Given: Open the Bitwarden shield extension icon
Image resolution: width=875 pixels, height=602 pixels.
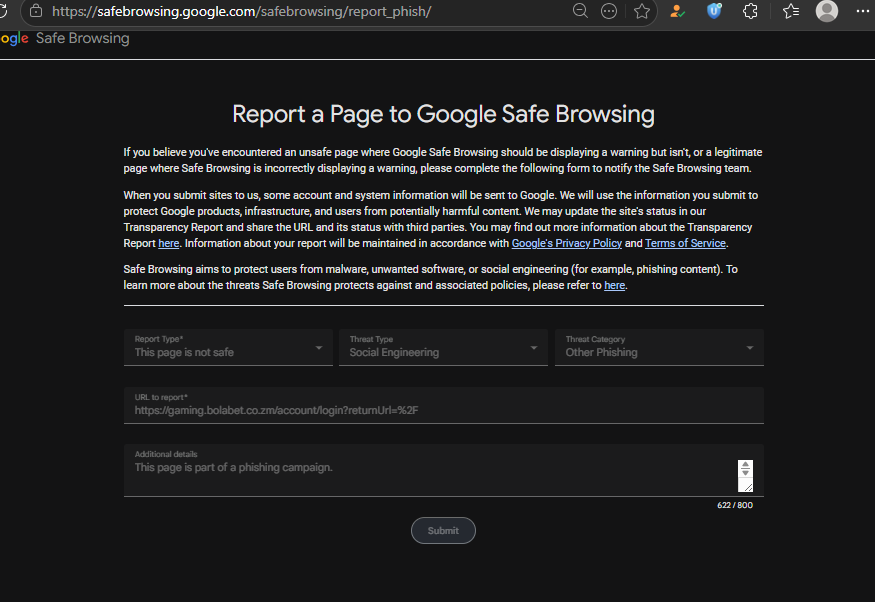Looking at the screenshot, I should tap(714, 11).
